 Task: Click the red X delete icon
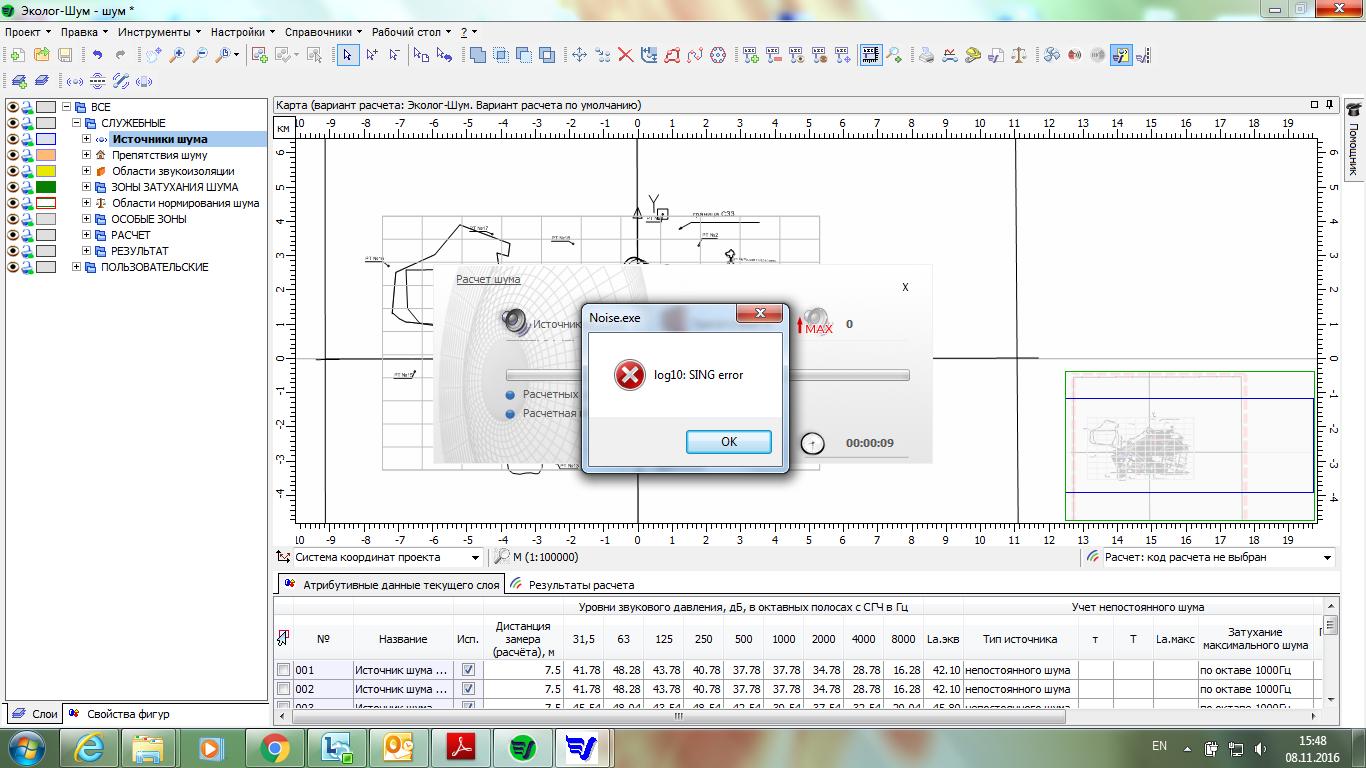pos(626,55)
